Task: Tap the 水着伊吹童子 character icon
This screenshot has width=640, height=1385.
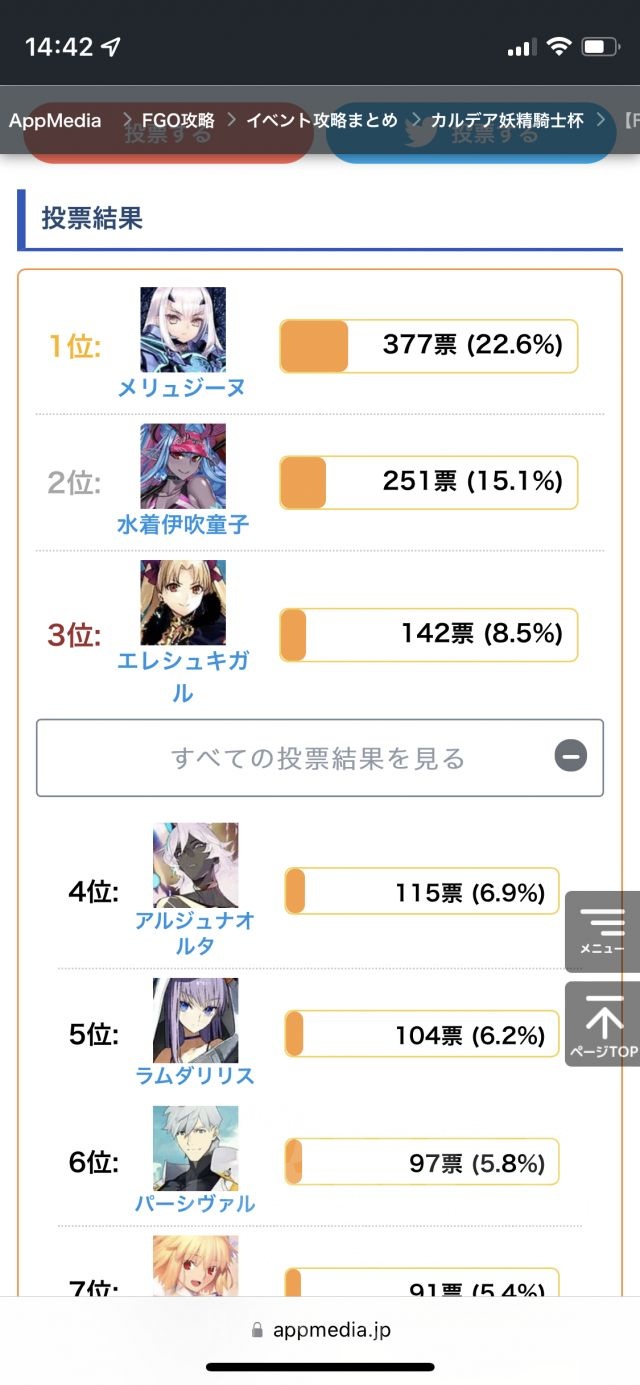Action: 183,465
